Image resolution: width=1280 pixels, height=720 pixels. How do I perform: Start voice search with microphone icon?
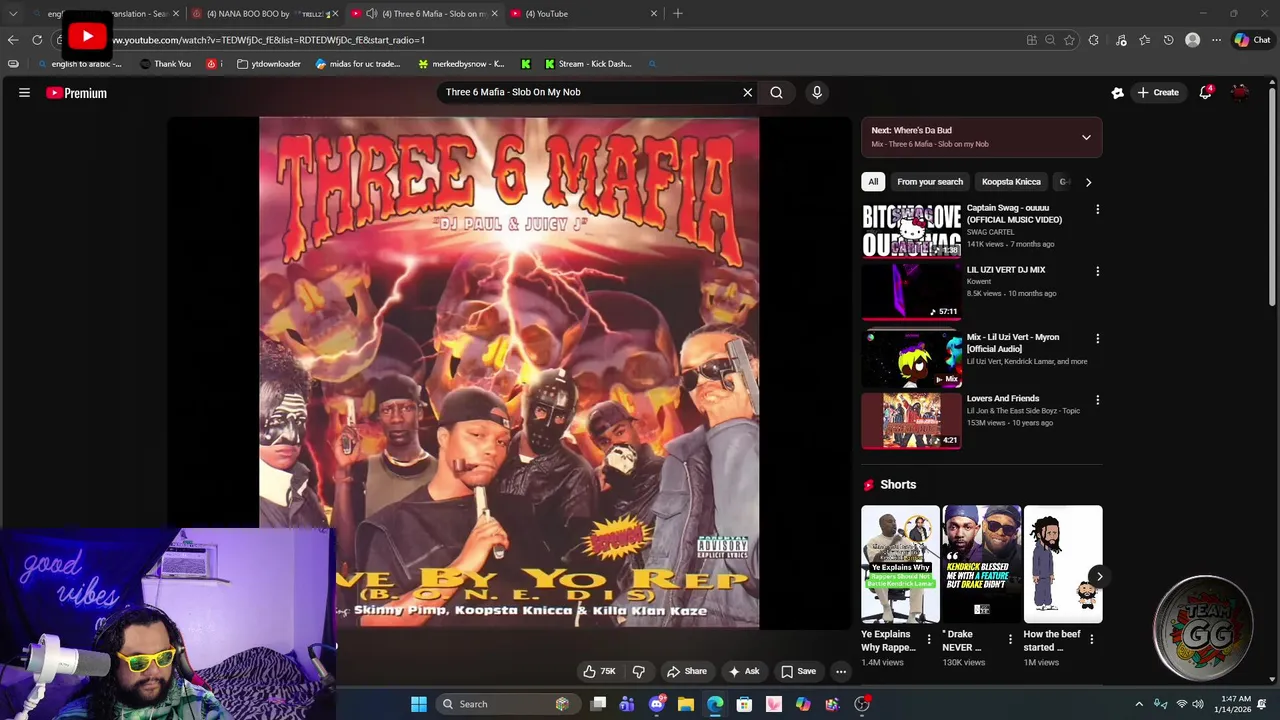817,92
